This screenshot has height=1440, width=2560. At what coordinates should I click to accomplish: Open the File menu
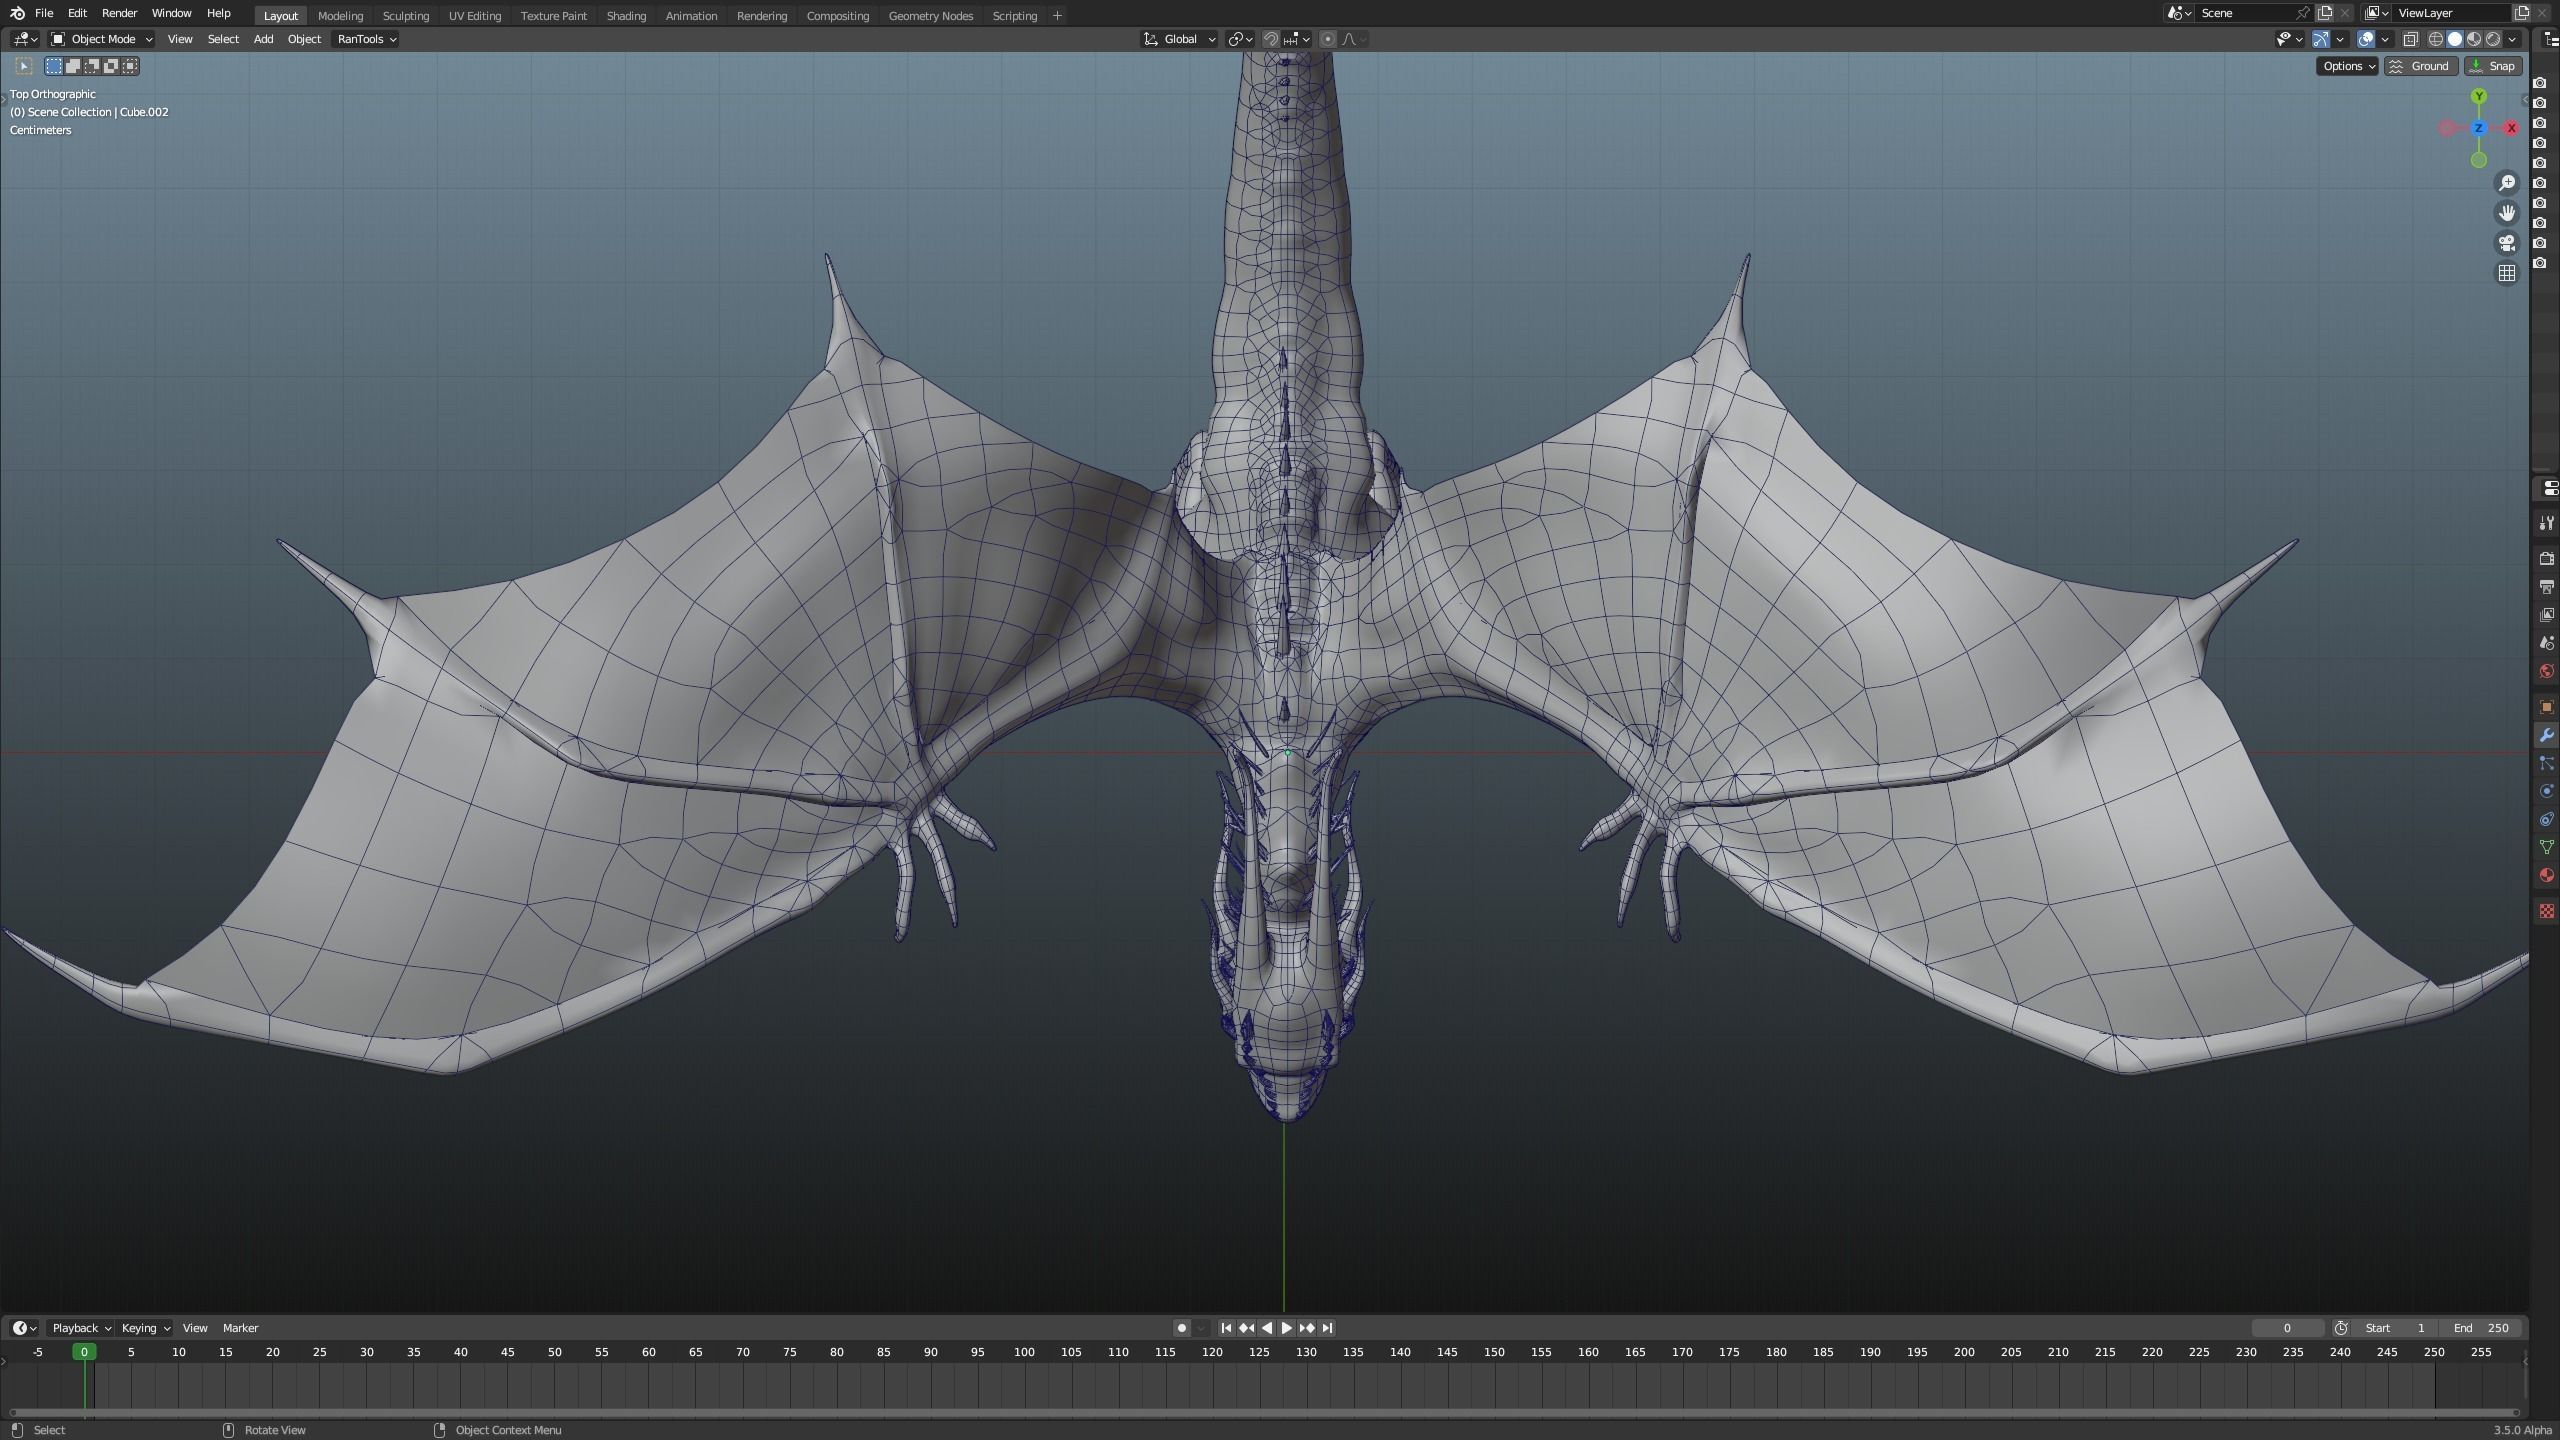click(x=44, y=13)
